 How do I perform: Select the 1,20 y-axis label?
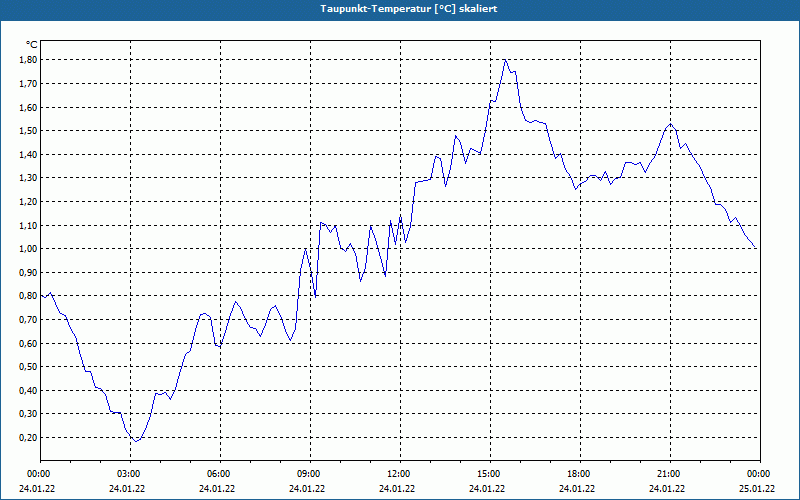(28, 202)
